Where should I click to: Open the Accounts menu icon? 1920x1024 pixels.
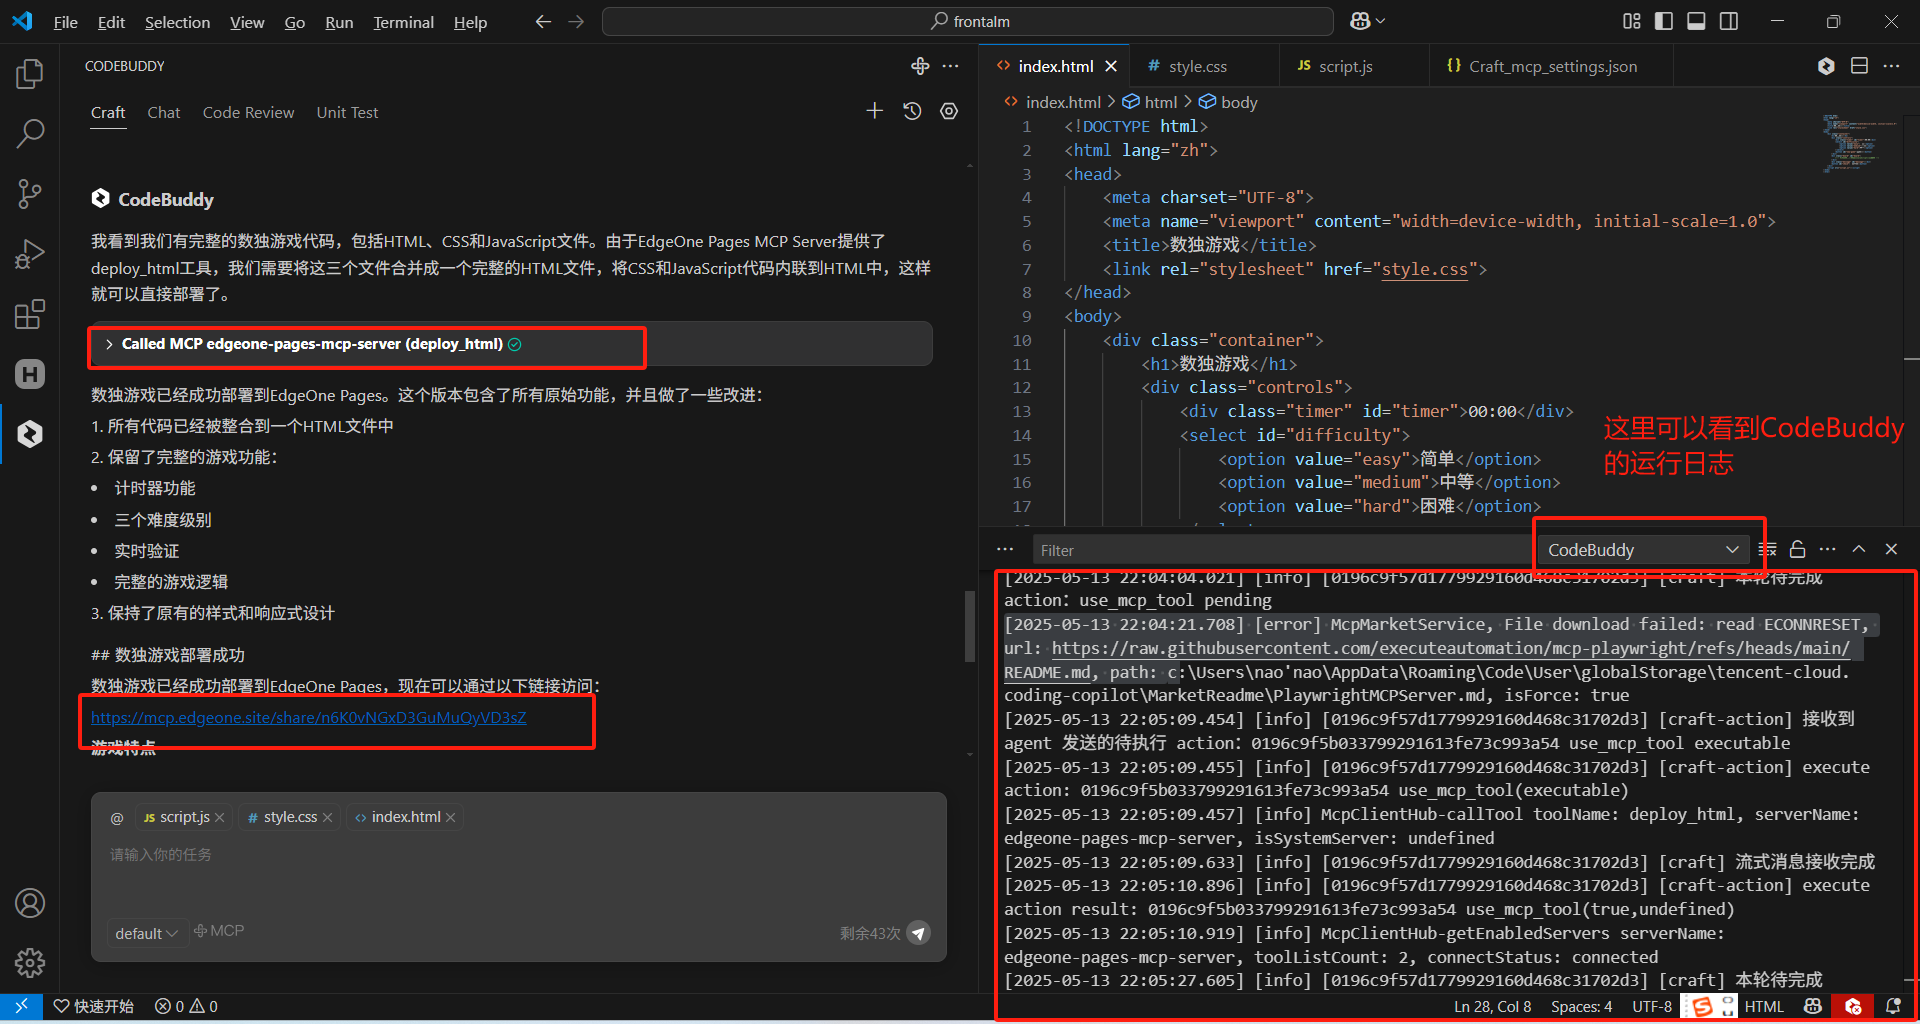pos(30,903)
